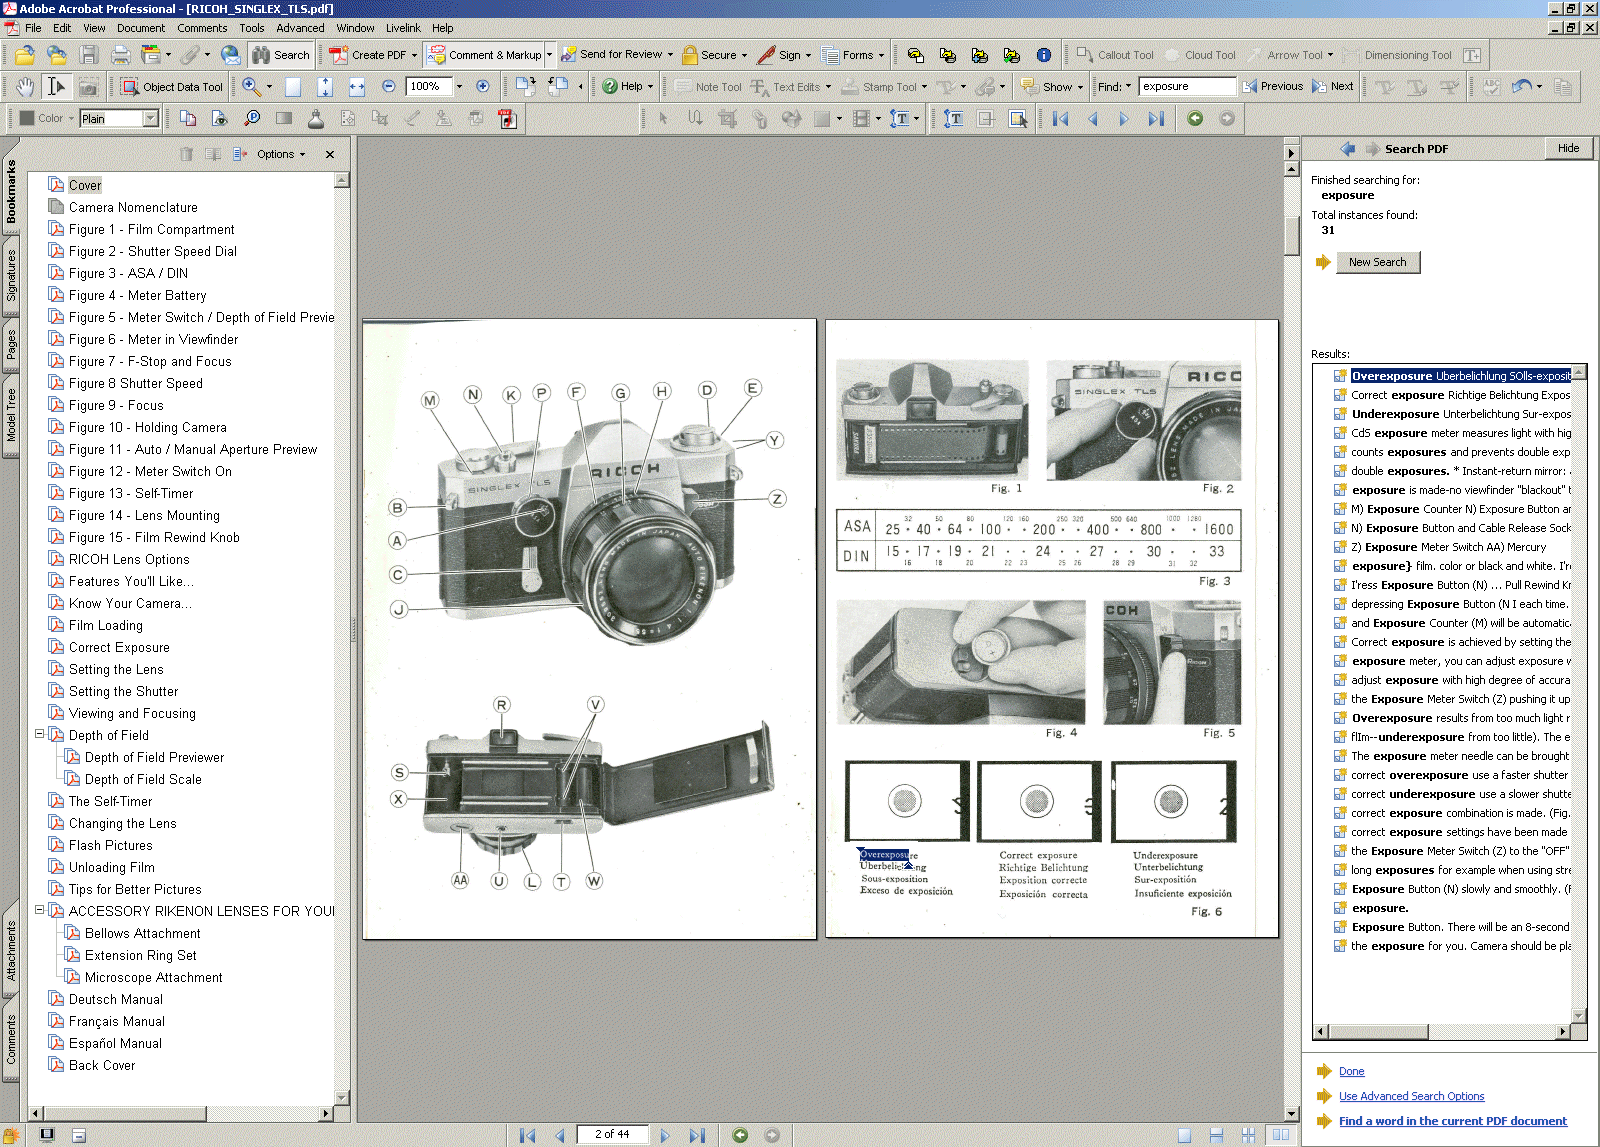Switch to Facing pages layout in status bar
Viewport: 1600px width, 1147px height.
1280,1135
